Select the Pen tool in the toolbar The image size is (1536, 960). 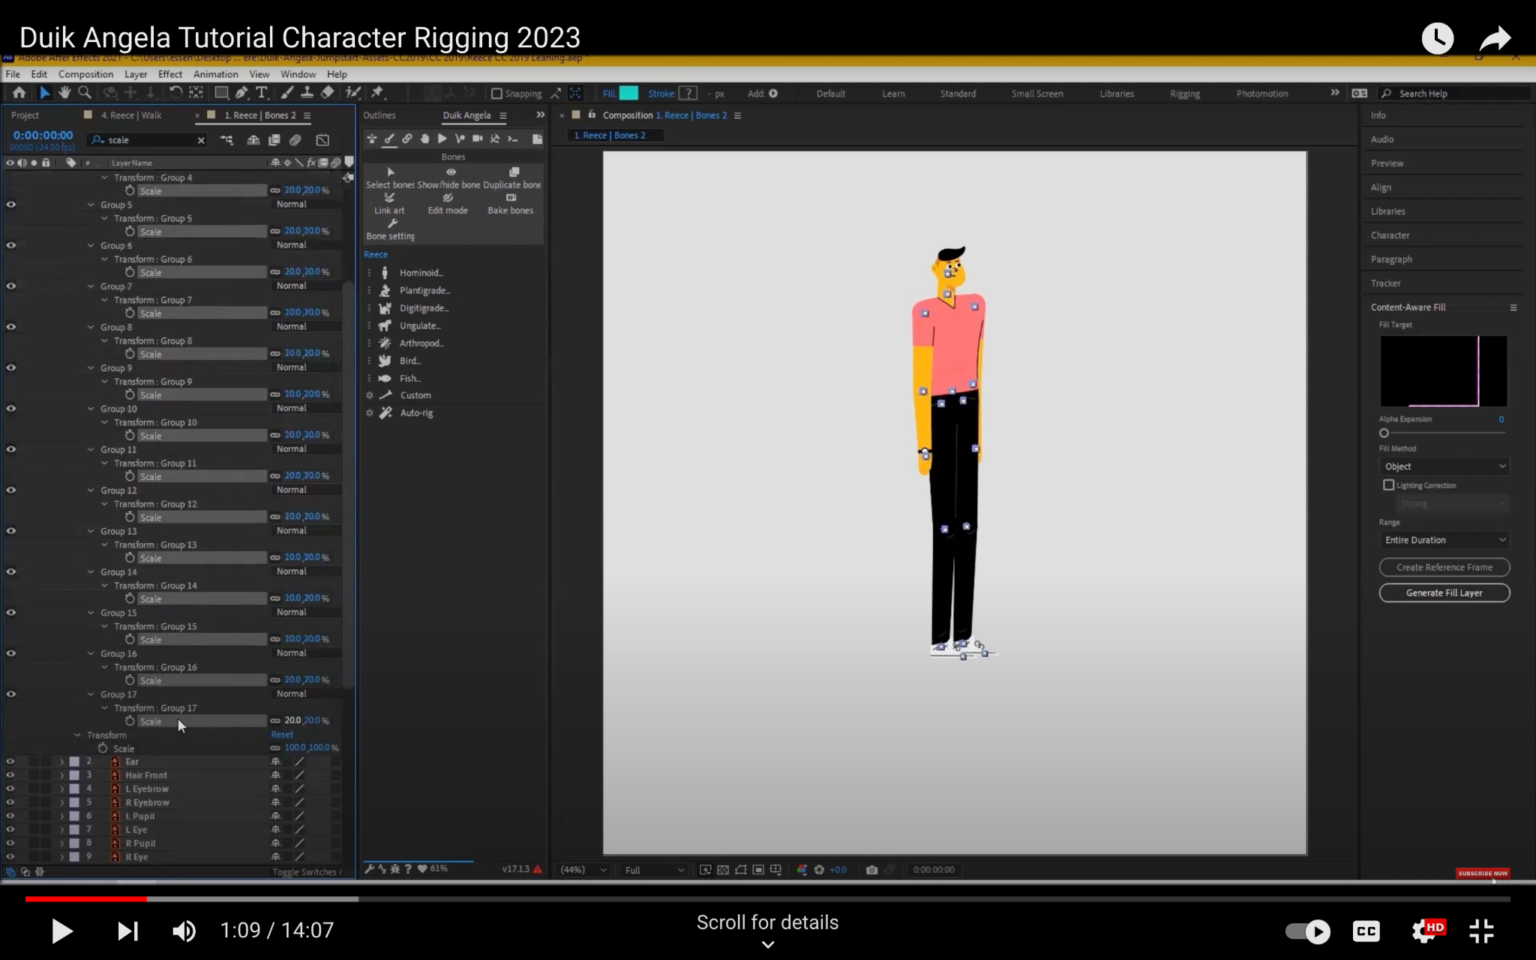click(x=240, y=92)
